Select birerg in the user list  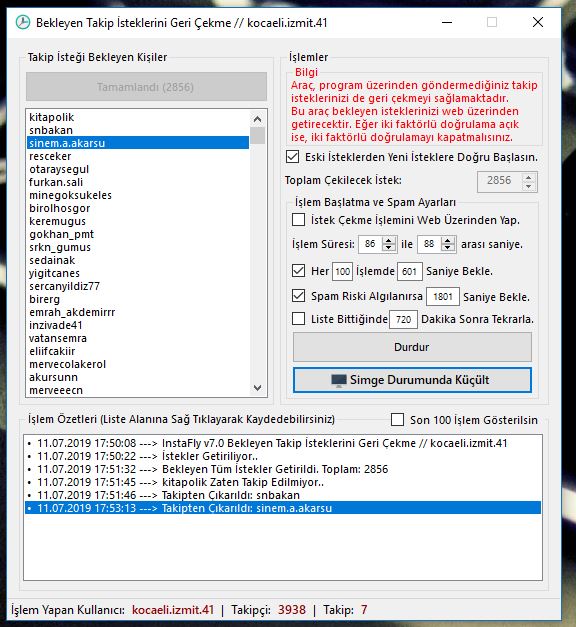pyautogui.click(x=138, y=299)
